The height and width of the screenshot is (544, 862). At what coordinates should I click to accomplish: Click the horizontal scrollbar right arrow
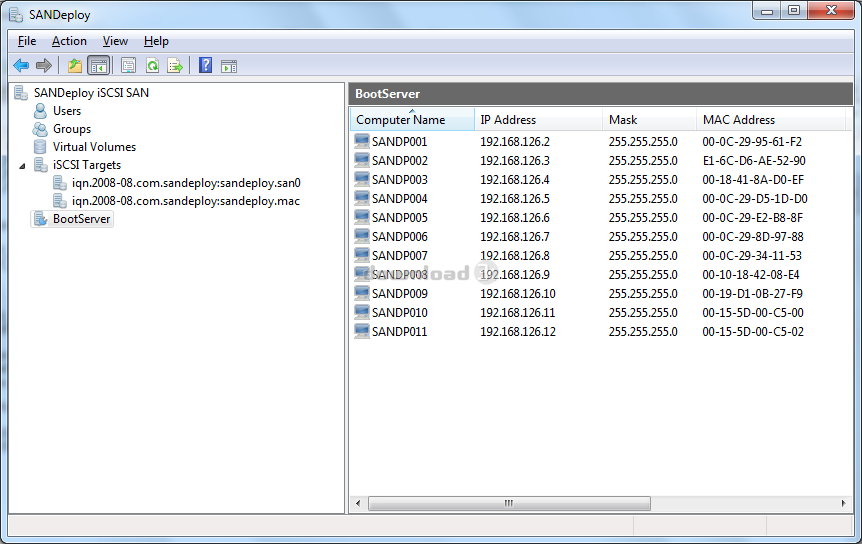coord(843,503)
